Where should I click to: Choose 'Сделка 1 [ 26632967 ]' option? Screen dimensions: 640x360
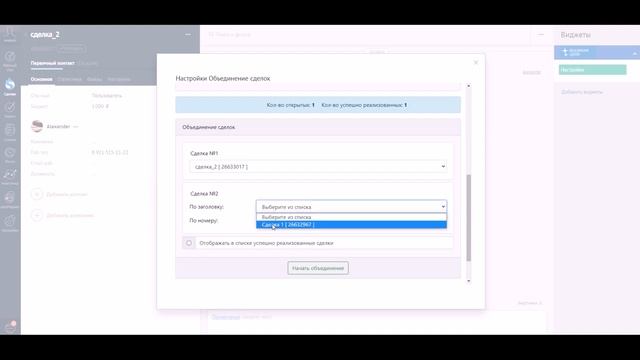pos(351,224)
